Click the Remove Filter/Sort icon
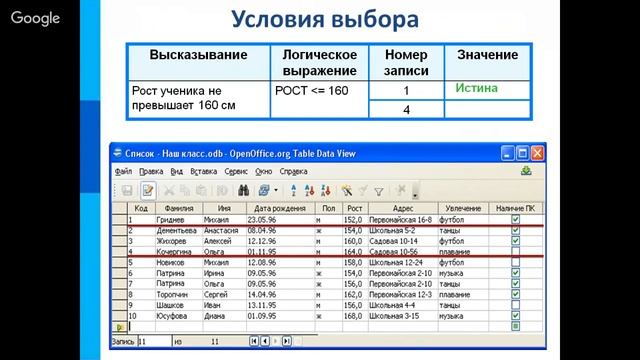The image size is (640, 360). [401, 190]
